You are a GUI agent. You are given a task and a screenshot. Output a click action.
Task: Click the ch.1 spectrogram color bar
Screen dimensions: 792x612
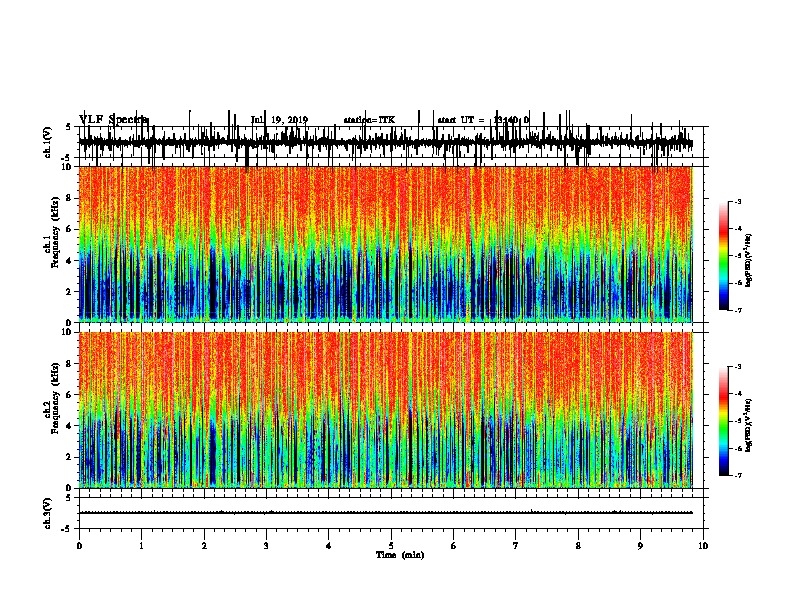point(724,256)
